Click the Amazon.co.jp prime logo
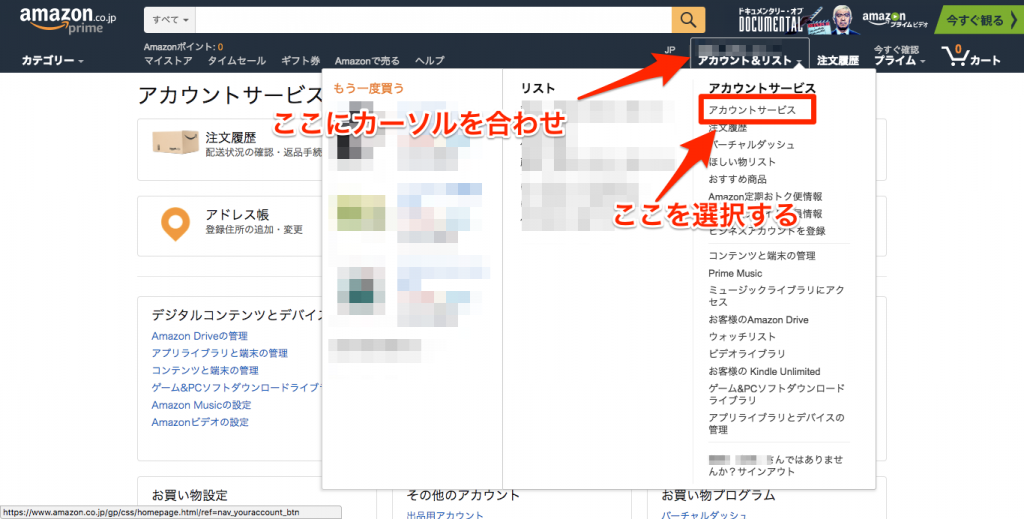 pyautogui.click(x=68, y=21)
